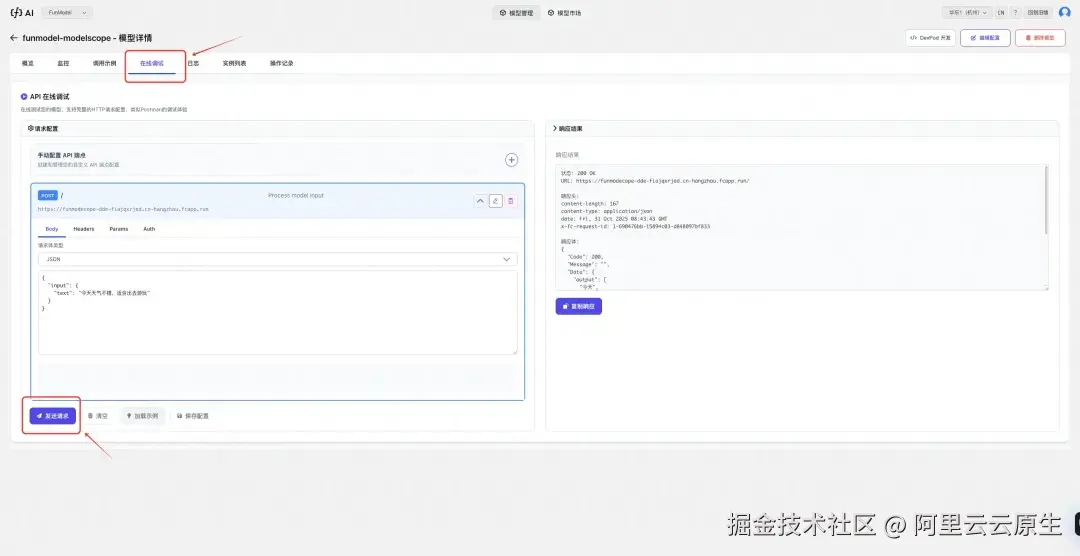Switch to the 概览 tab
1080x556 pixels.
click(28, 63)
